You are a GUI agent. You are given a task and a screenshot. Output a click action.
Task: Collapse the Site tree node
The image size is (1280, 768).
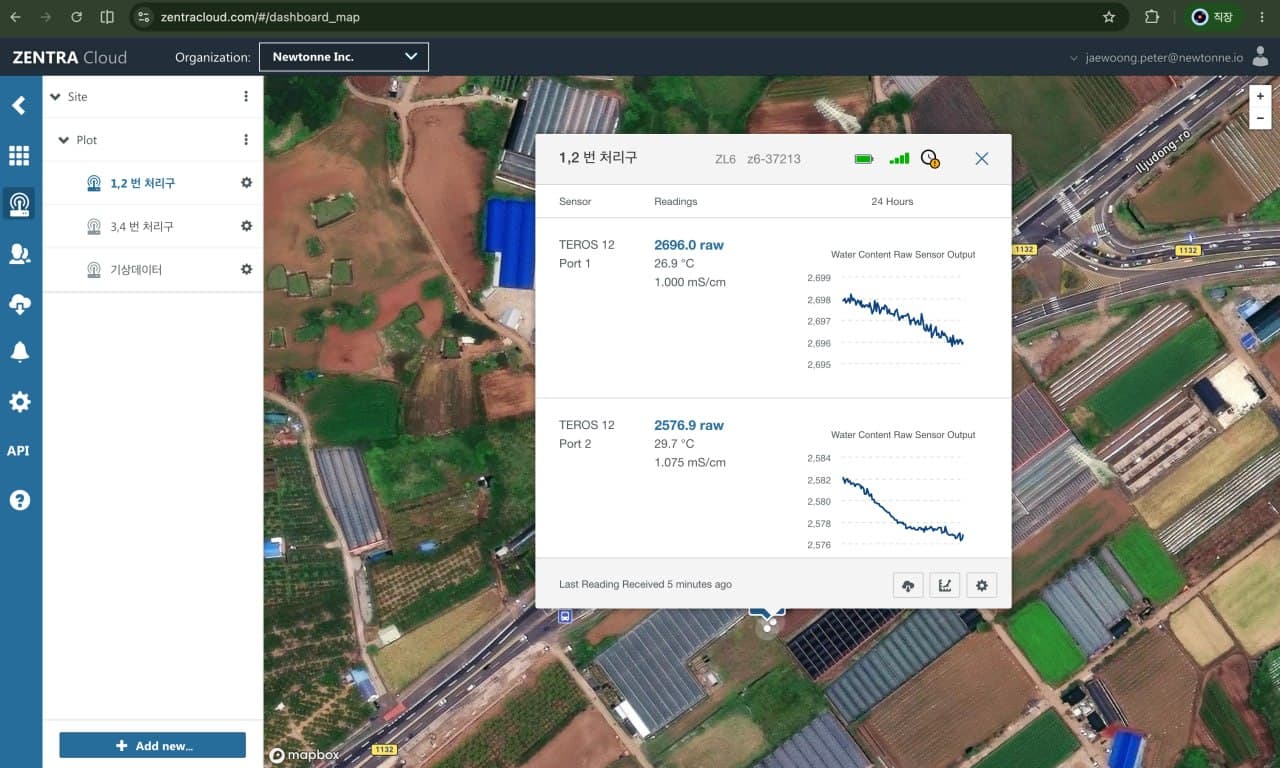(x=55, y=97)
